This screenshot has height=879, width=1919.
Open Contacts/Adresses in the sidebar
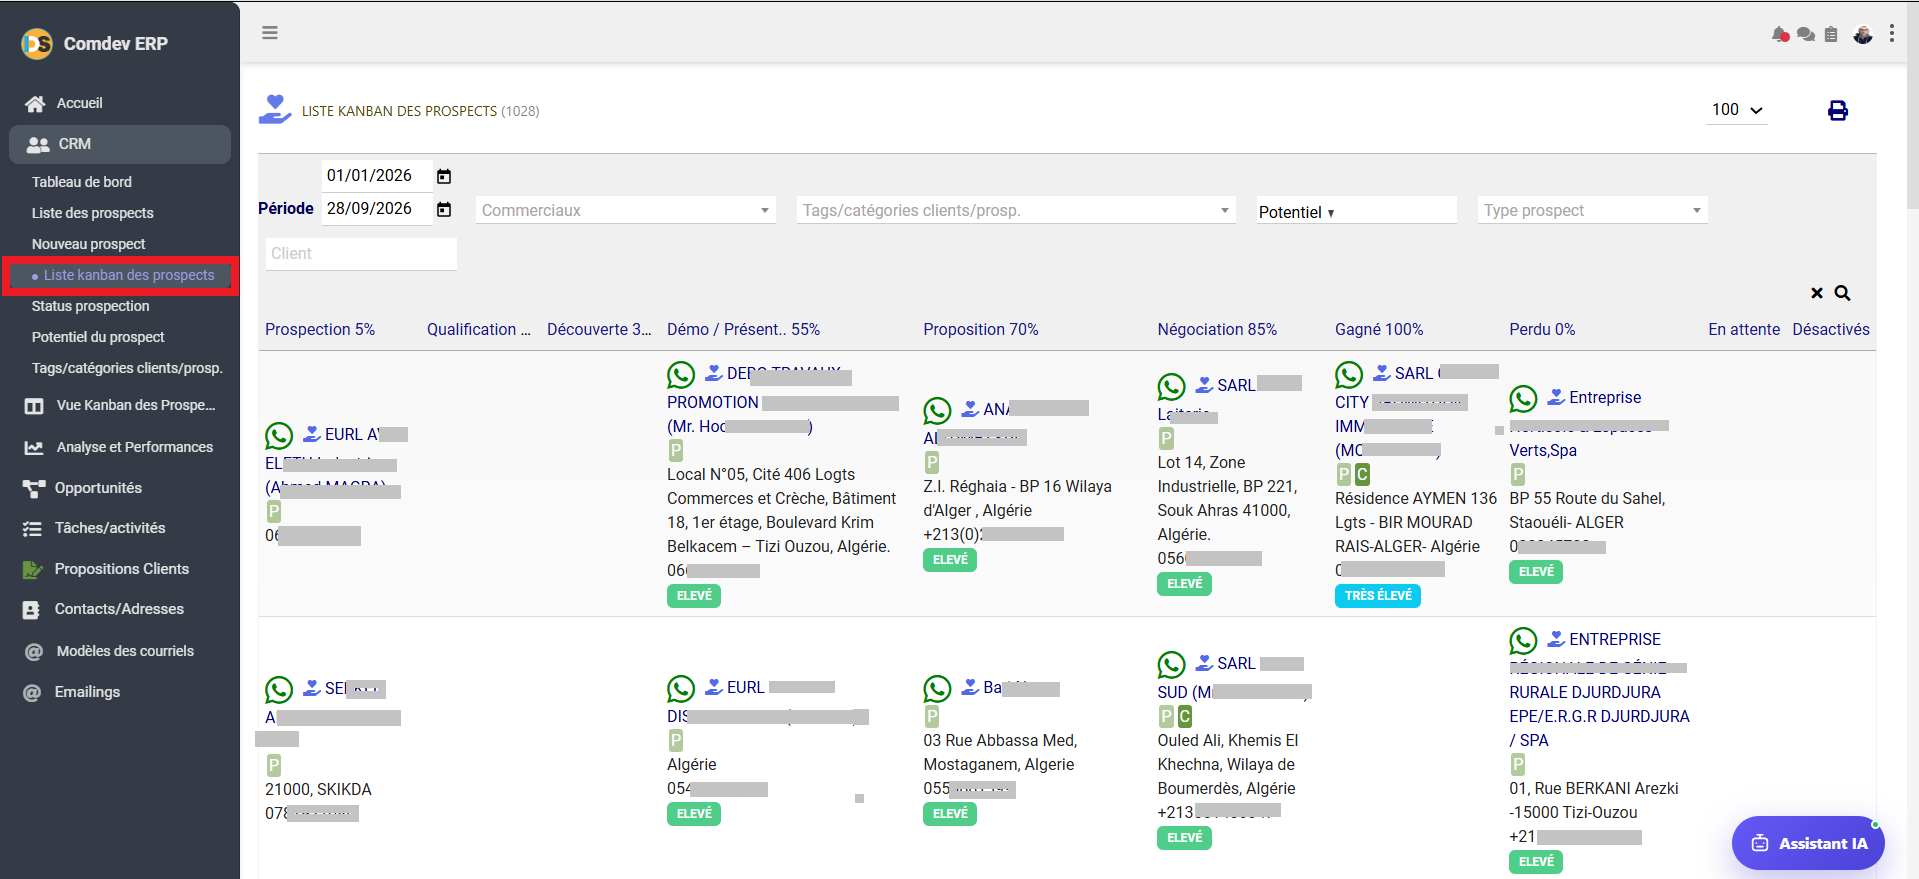point(119,609)
